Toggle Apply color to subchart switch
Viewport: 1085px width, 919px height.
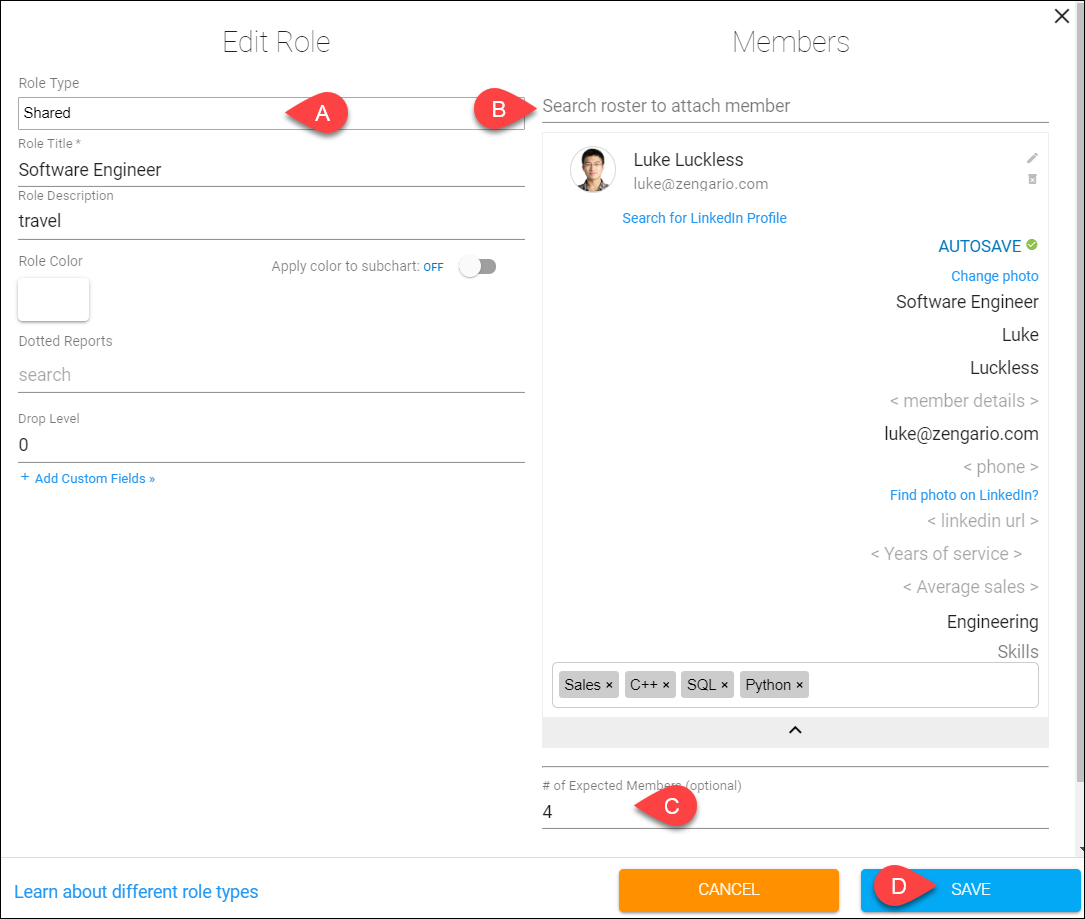477,266
